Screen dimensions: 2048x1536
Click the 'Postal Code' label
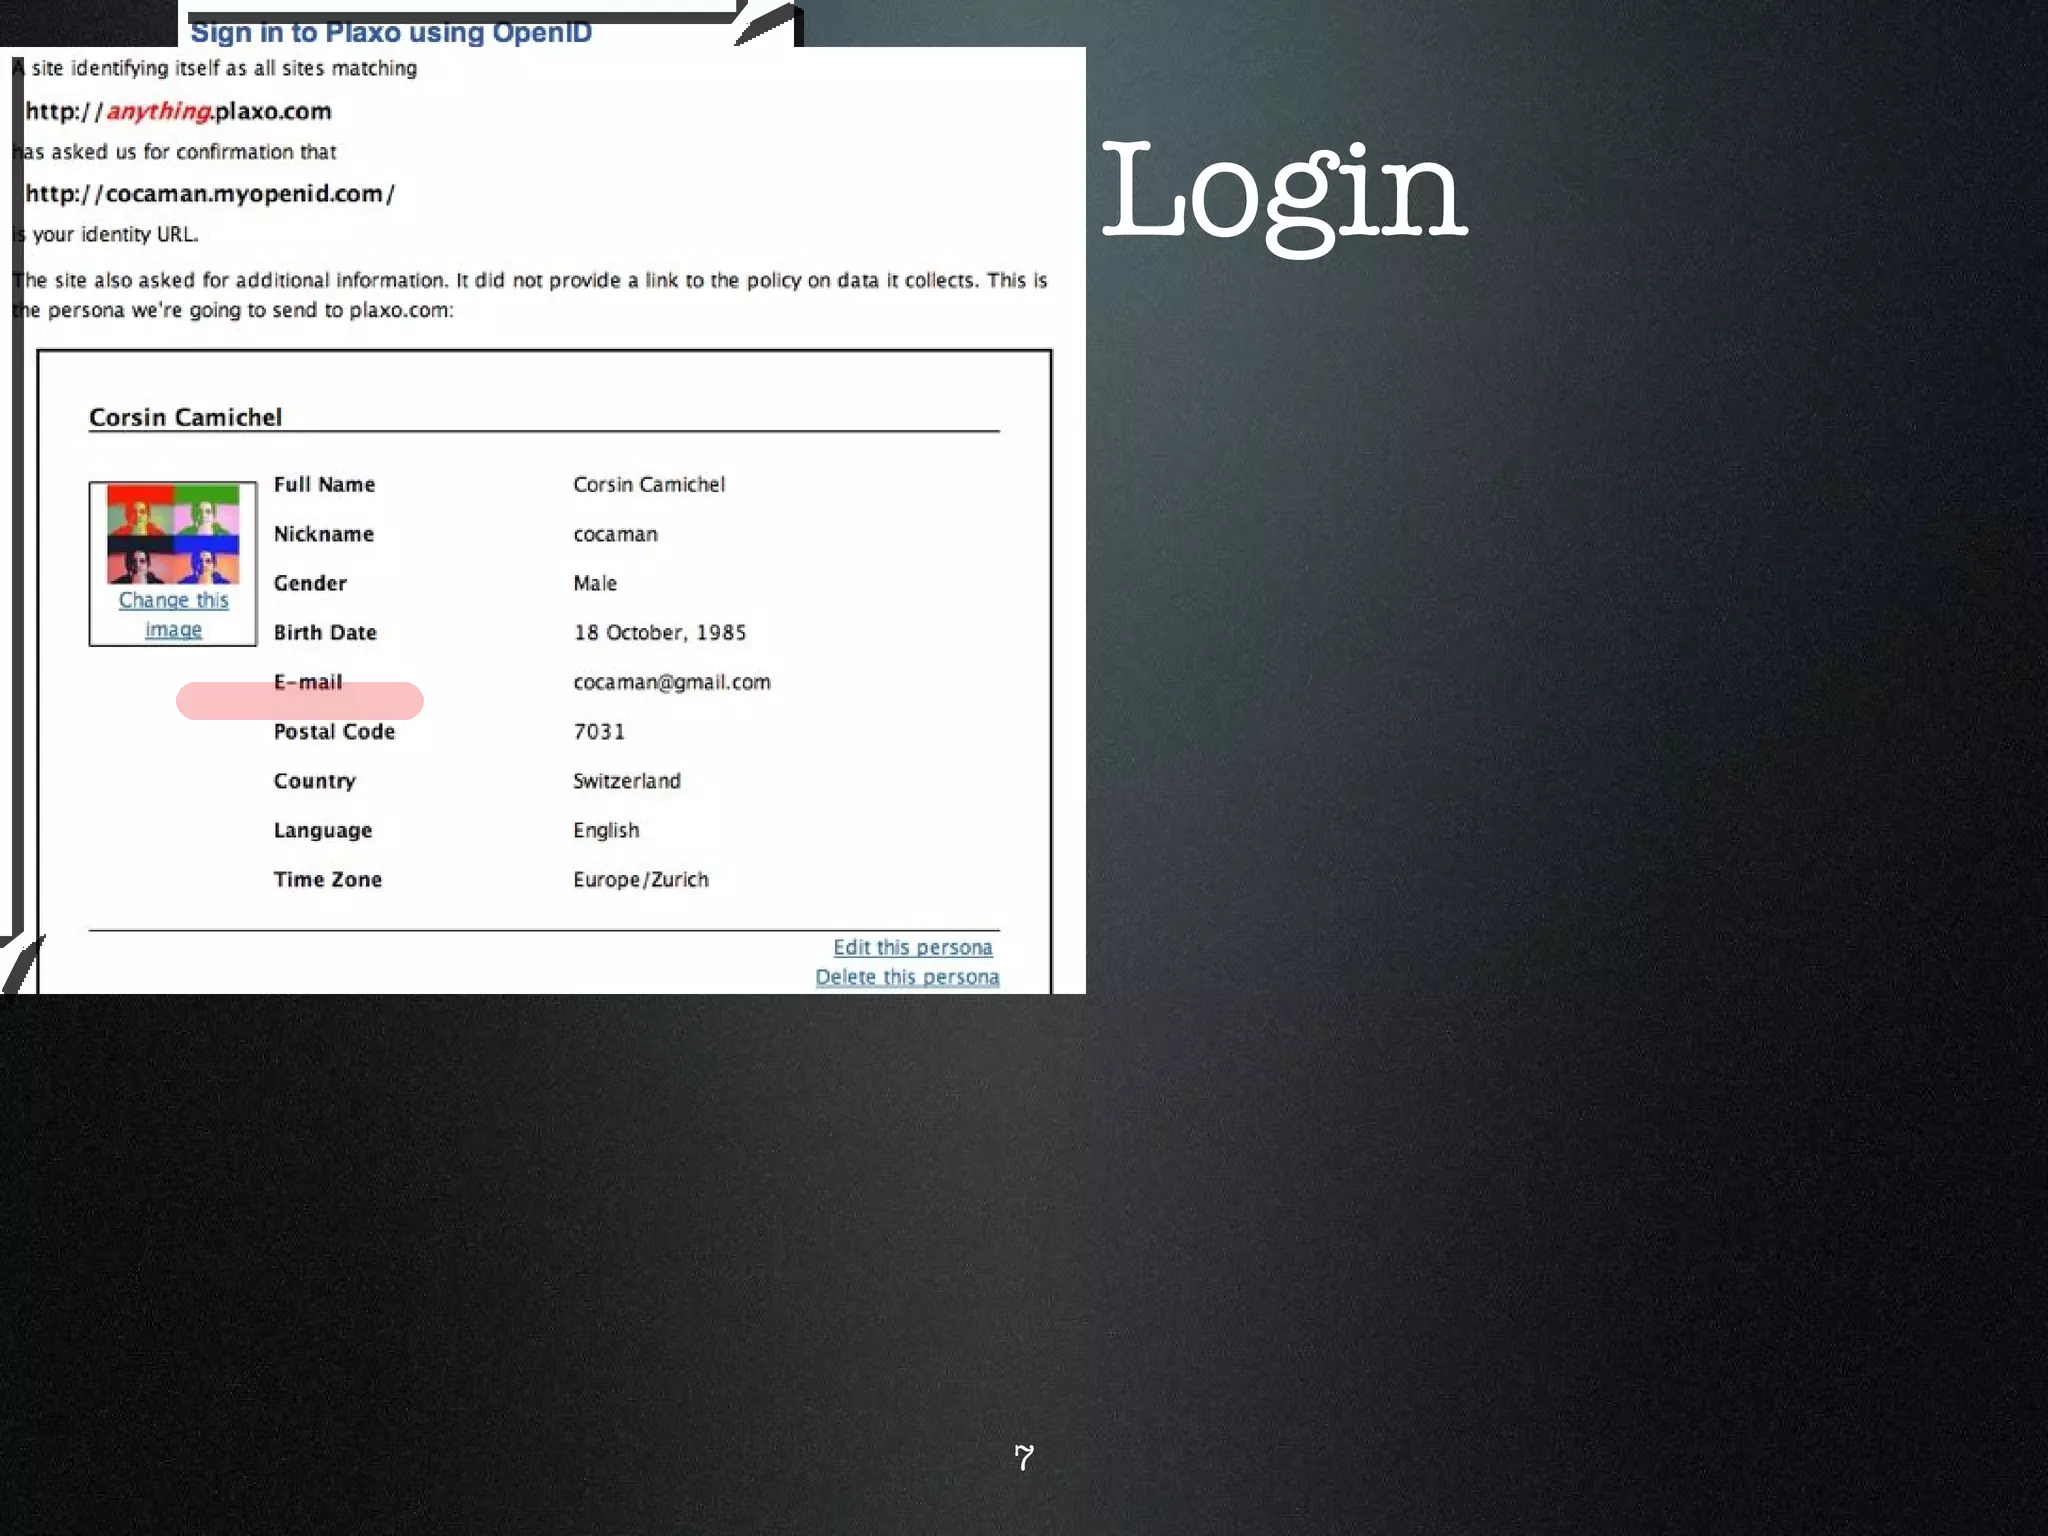point(334,731)
